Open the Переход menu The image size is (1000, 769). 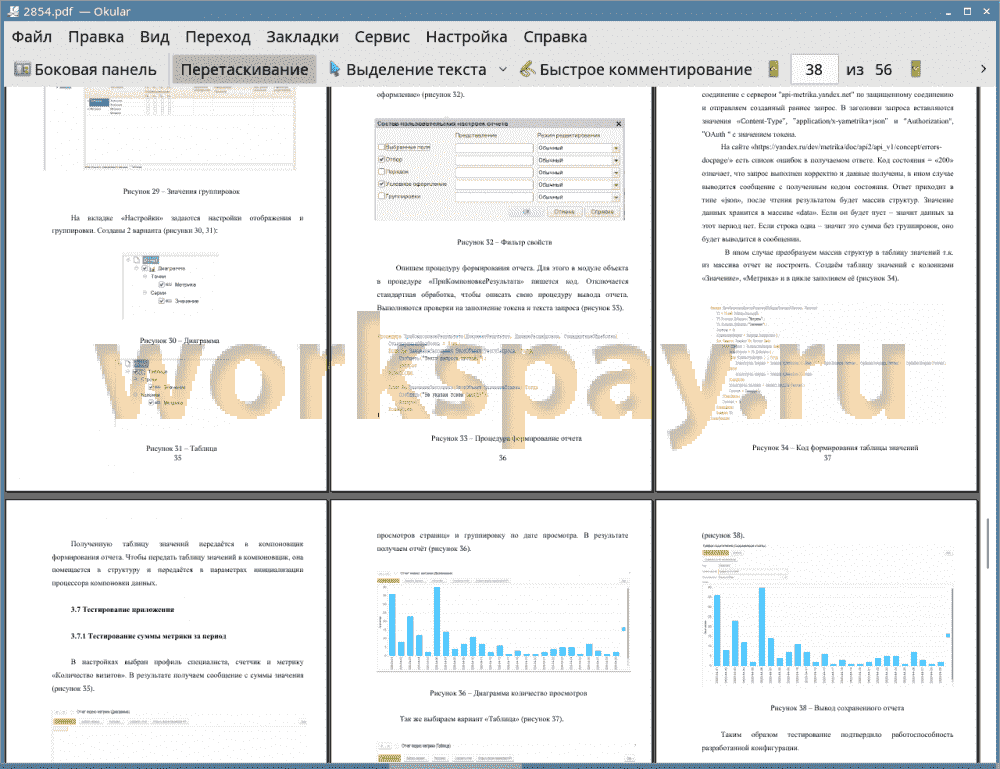click(218, 37)
